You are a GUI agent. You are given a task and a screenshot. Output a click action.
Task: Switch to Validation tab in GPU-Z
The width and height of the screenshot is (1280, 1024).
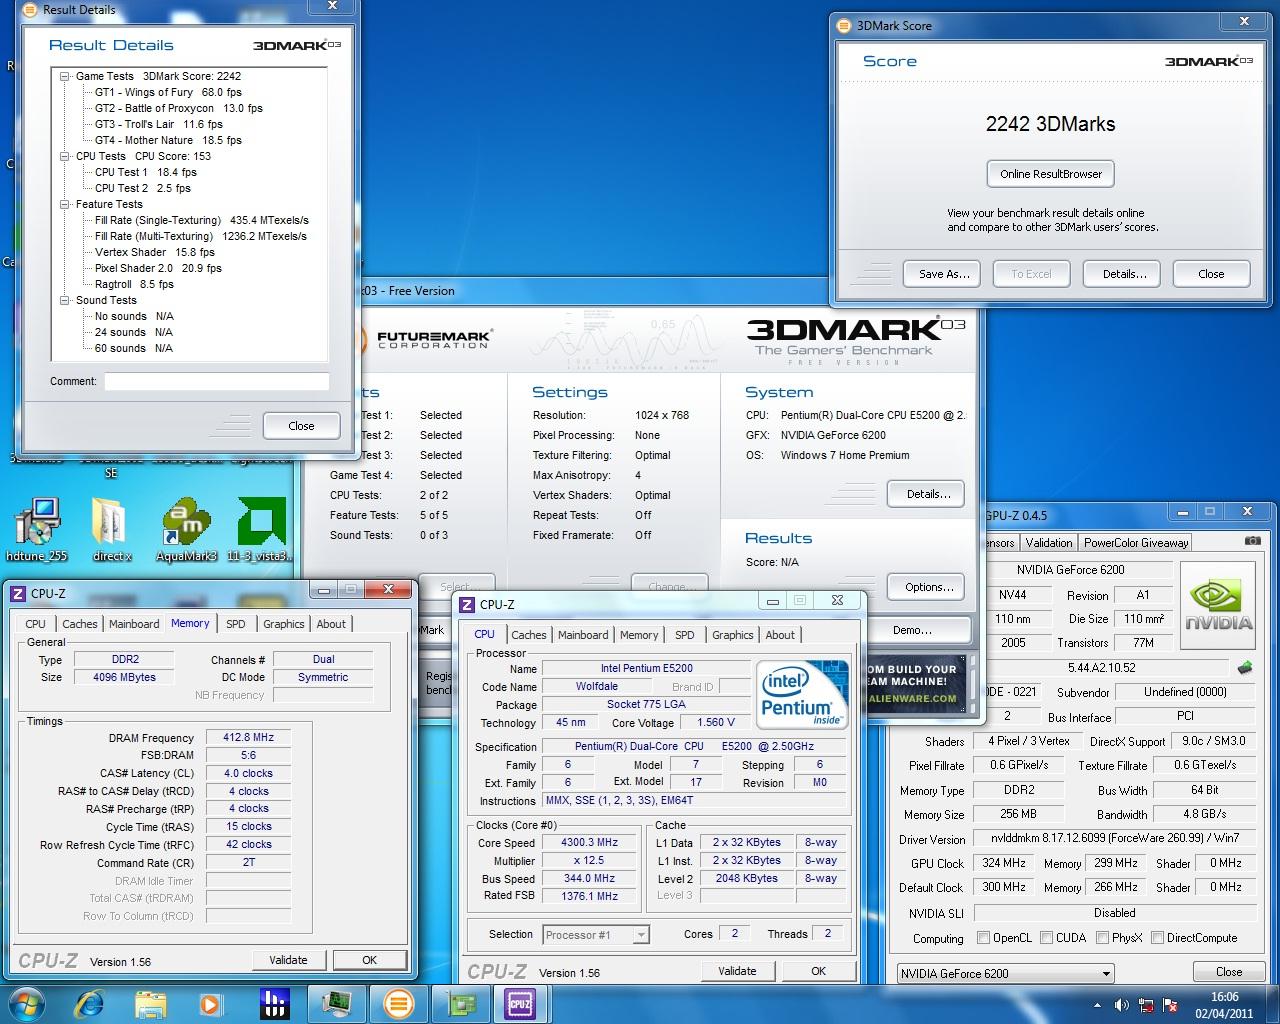point(1049,543)
